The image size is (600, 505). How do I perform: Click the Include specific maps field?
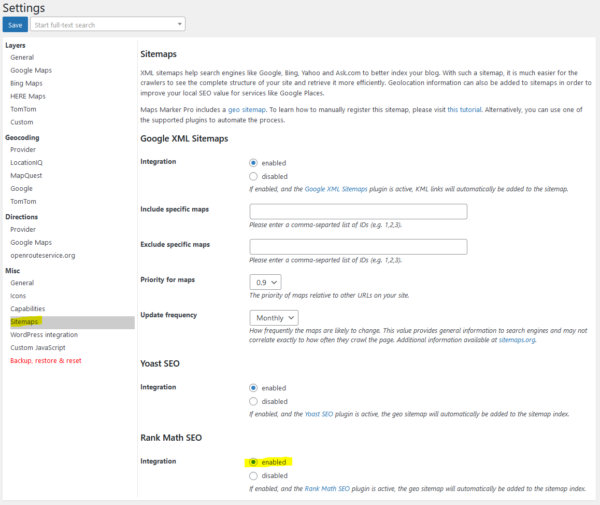pyautogui.click(x=357, y=211)
